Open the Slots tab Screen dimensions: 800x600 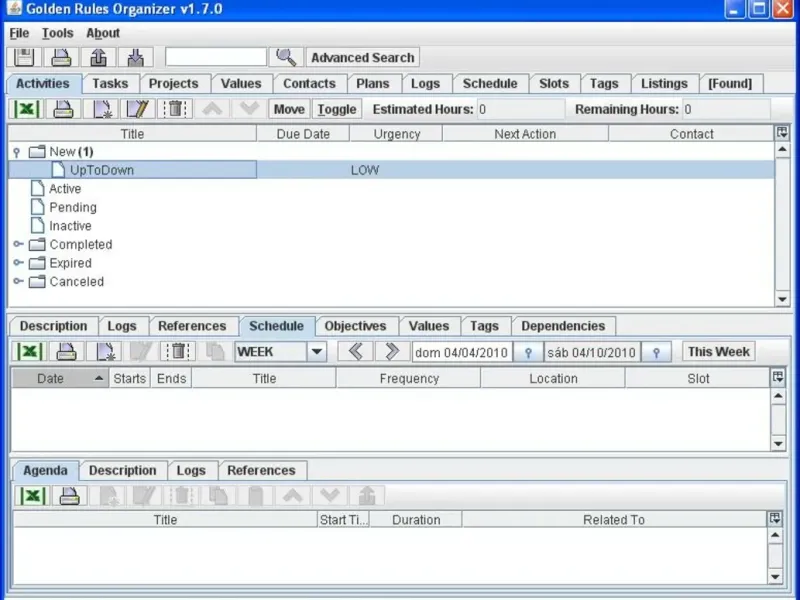554,84
